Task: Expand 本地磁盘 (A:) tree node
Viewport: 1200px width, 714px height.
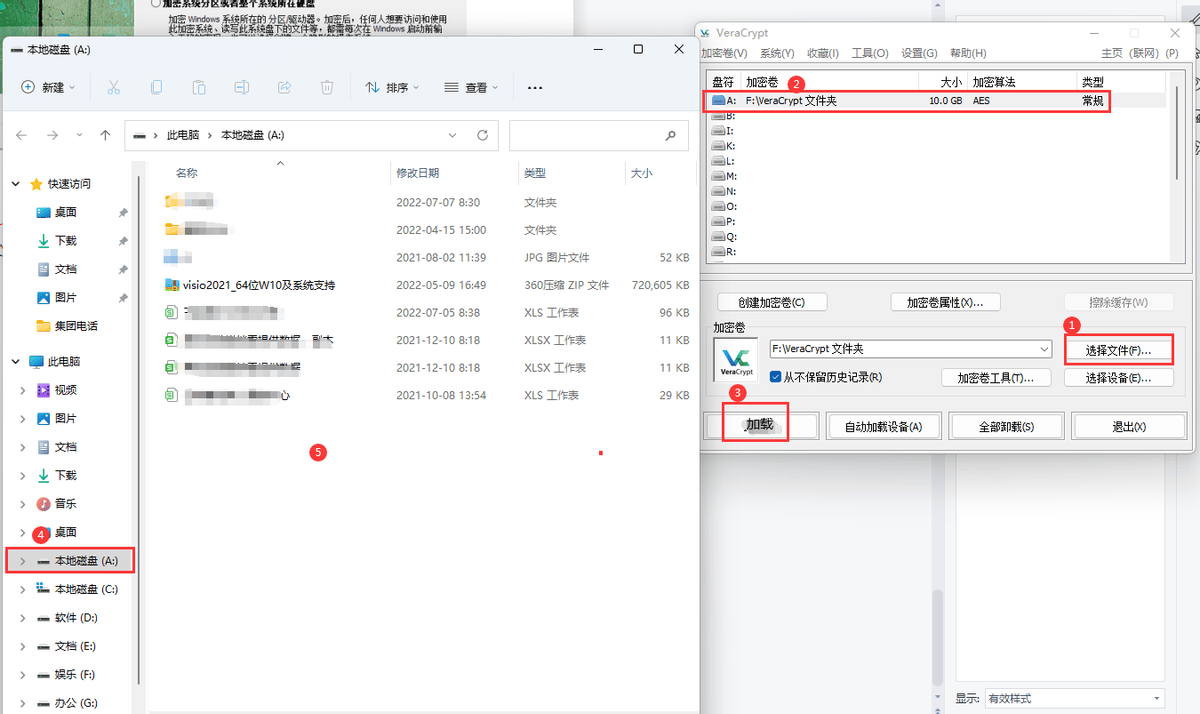Action: tap(23, 561)
